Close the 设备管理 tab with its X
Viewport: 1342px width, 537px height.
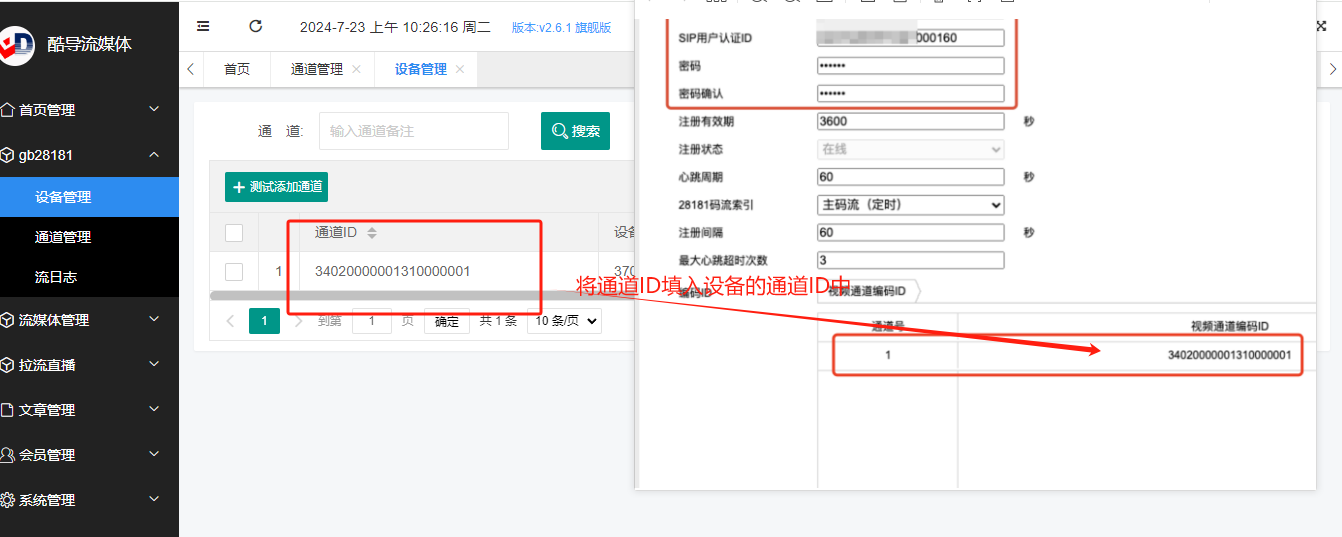point(460,69)
